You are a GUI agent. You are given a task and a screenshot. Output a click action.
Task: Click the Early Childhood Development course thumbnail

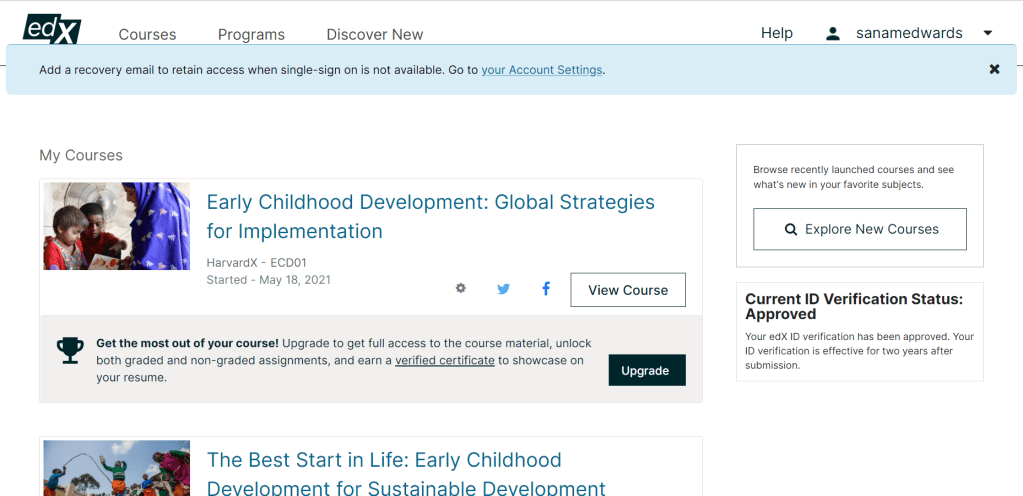pyautogui.click(x=117, y=226)
